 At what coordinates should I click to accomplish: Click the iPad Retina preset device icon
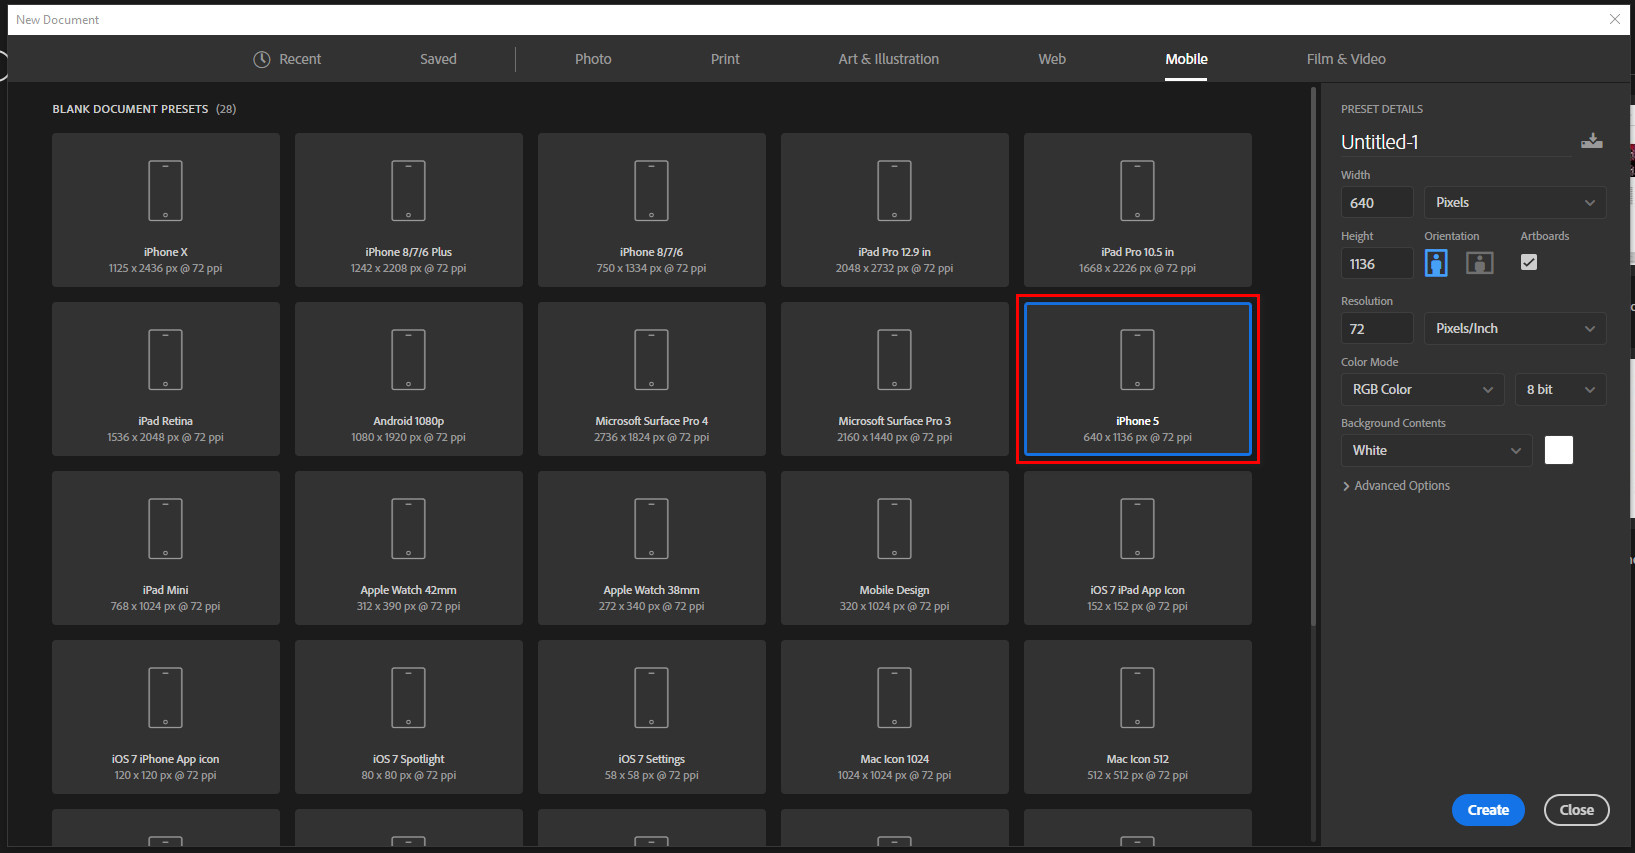tap(165, 359)
